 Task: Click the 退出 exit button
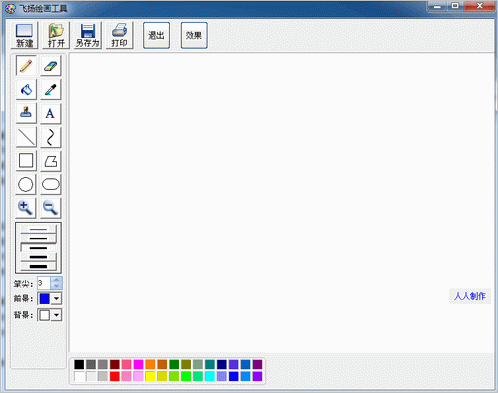(156, 35)
